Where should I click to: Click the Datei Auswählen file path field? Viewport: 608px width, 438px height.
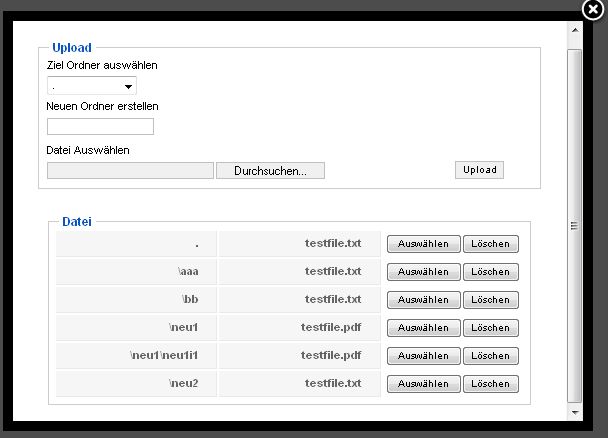[130, 171]
